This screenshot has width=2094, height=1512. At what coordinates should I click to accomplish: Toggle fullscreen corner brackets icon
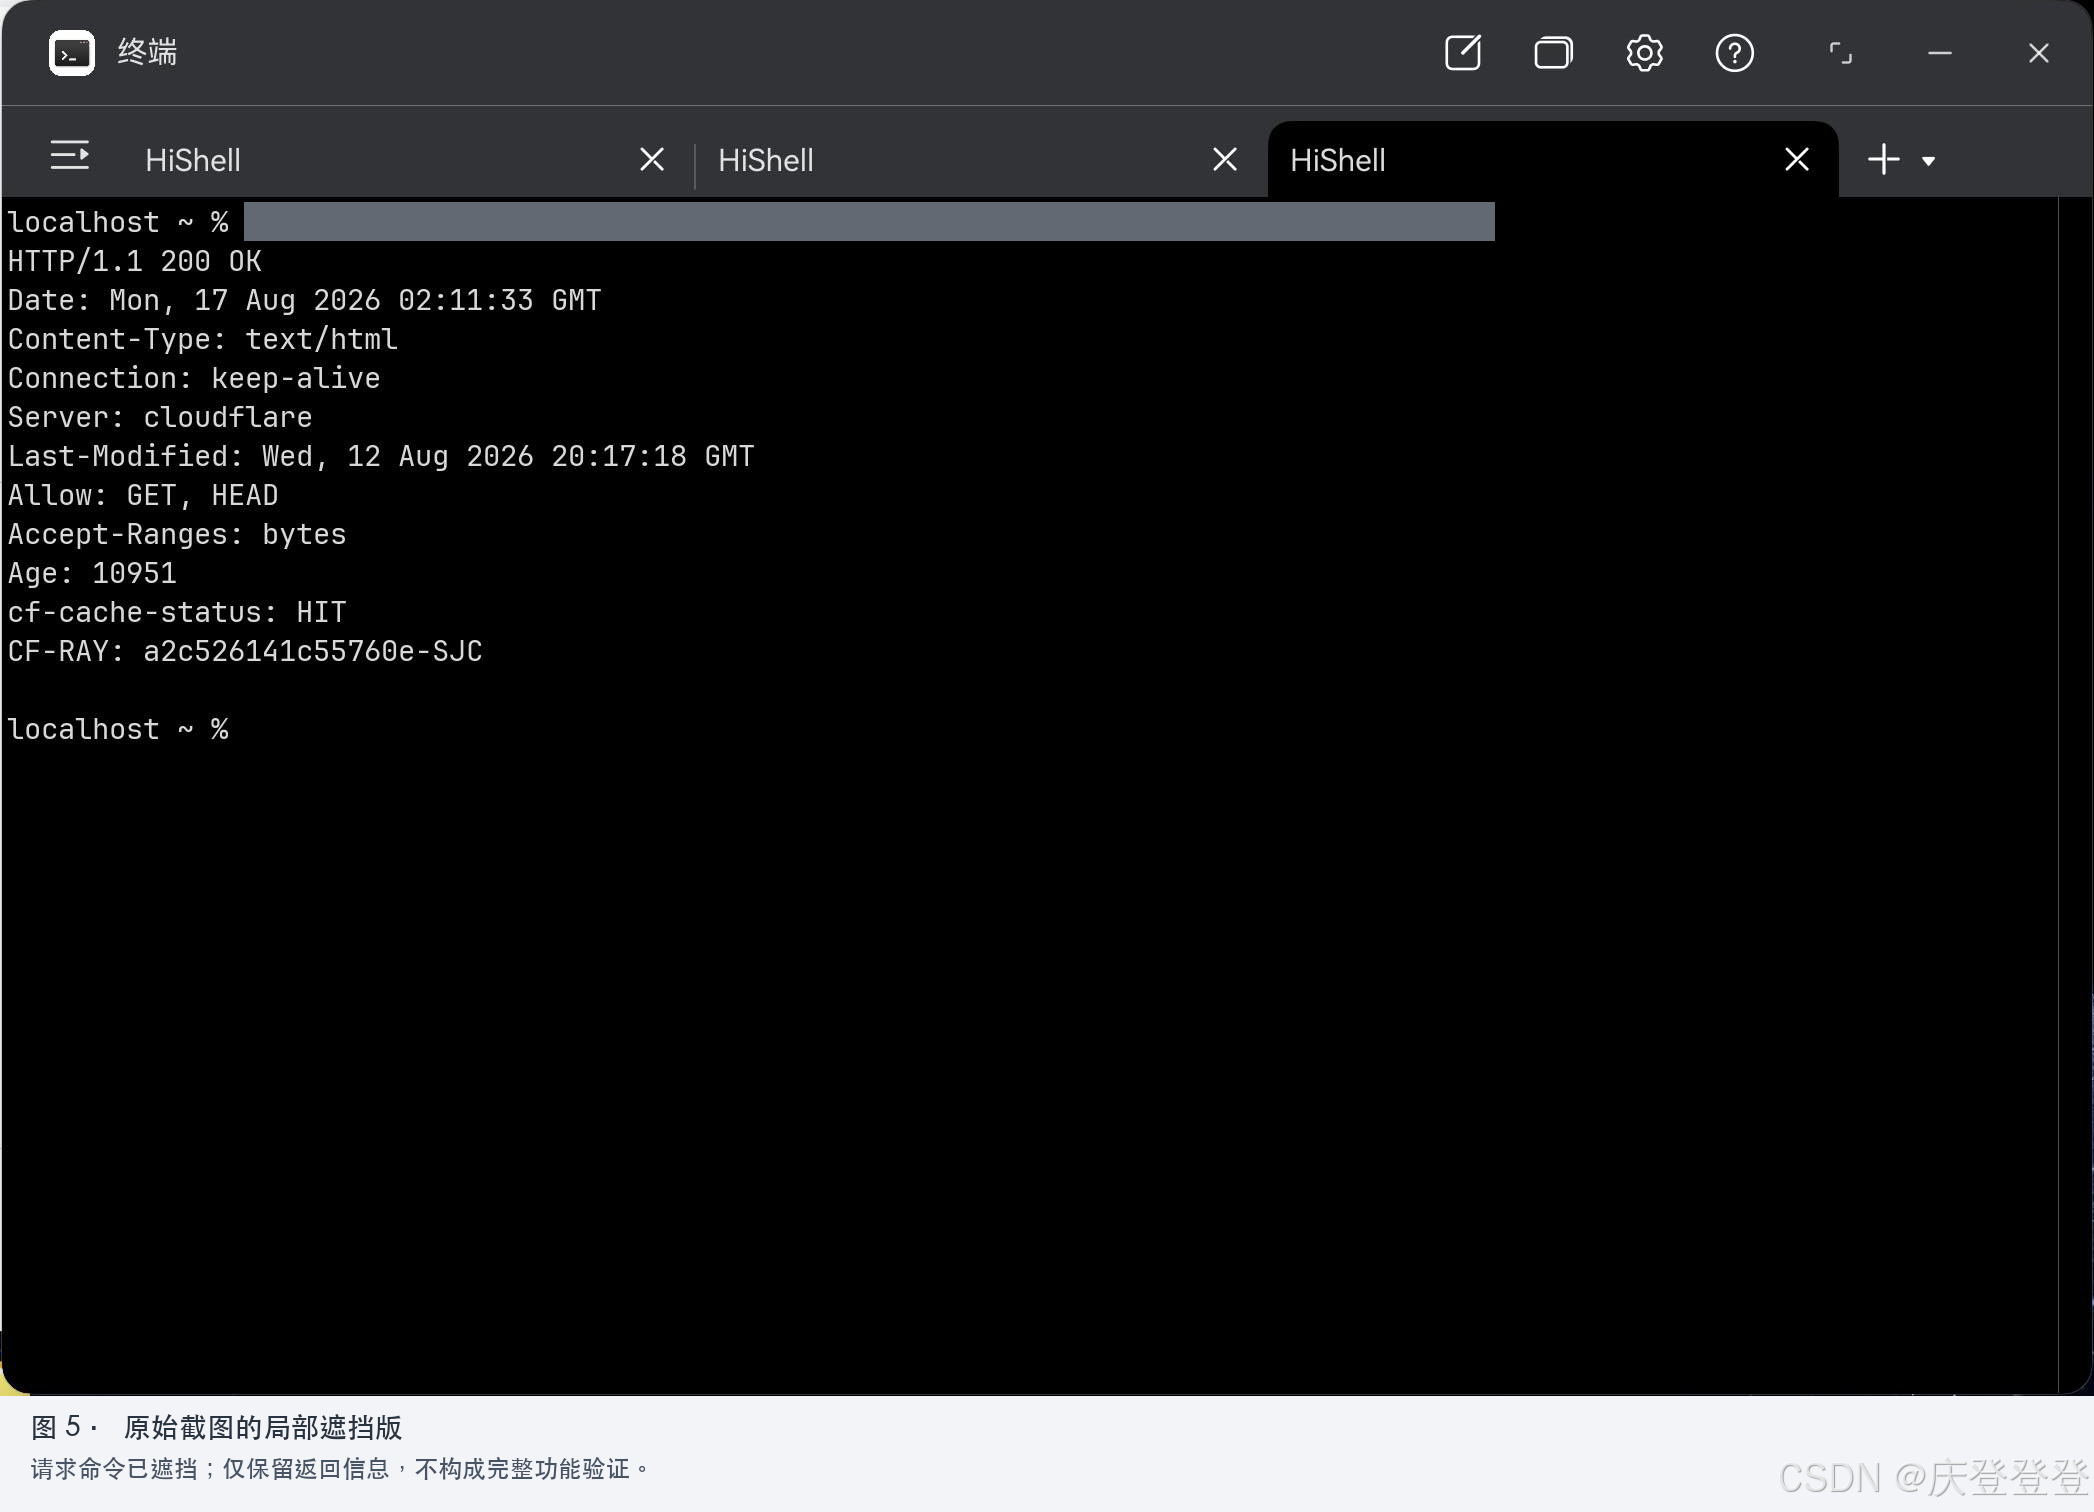click(1840, 53)
